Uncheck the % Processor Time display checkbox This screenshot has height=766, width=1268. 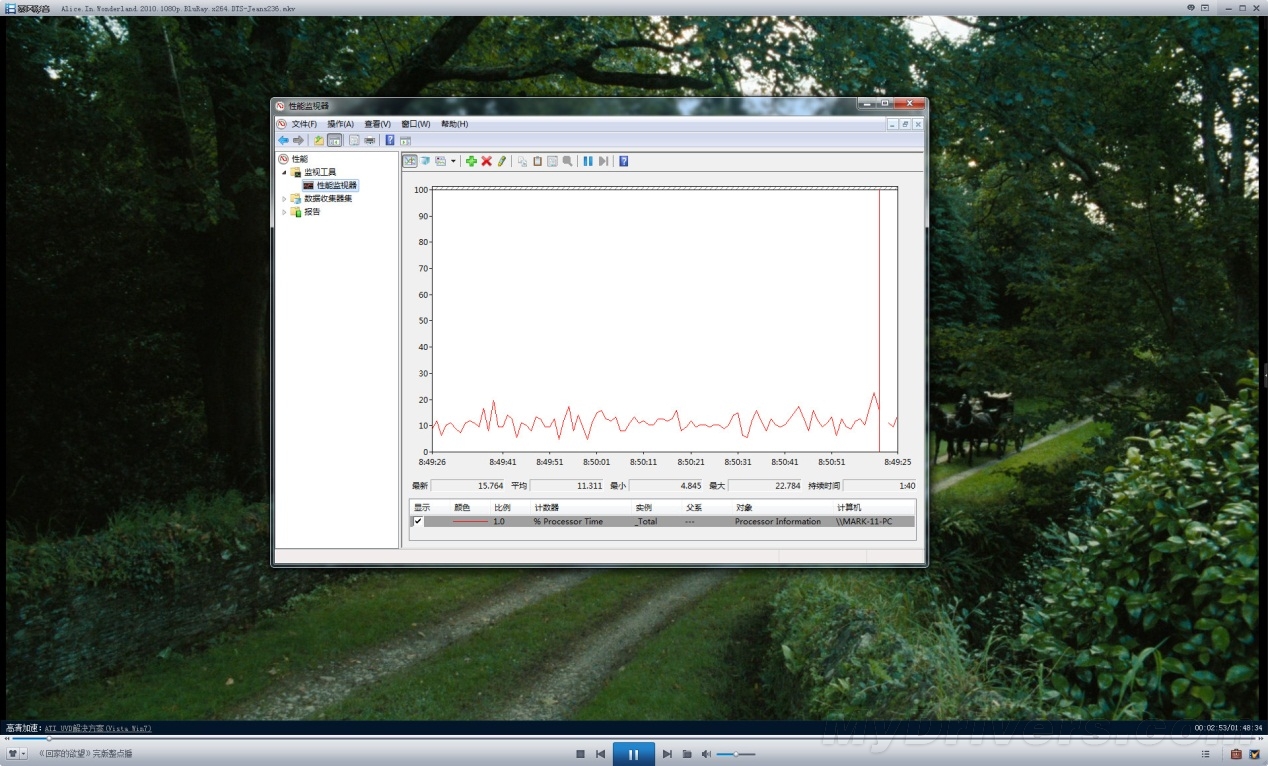point(418,521)
